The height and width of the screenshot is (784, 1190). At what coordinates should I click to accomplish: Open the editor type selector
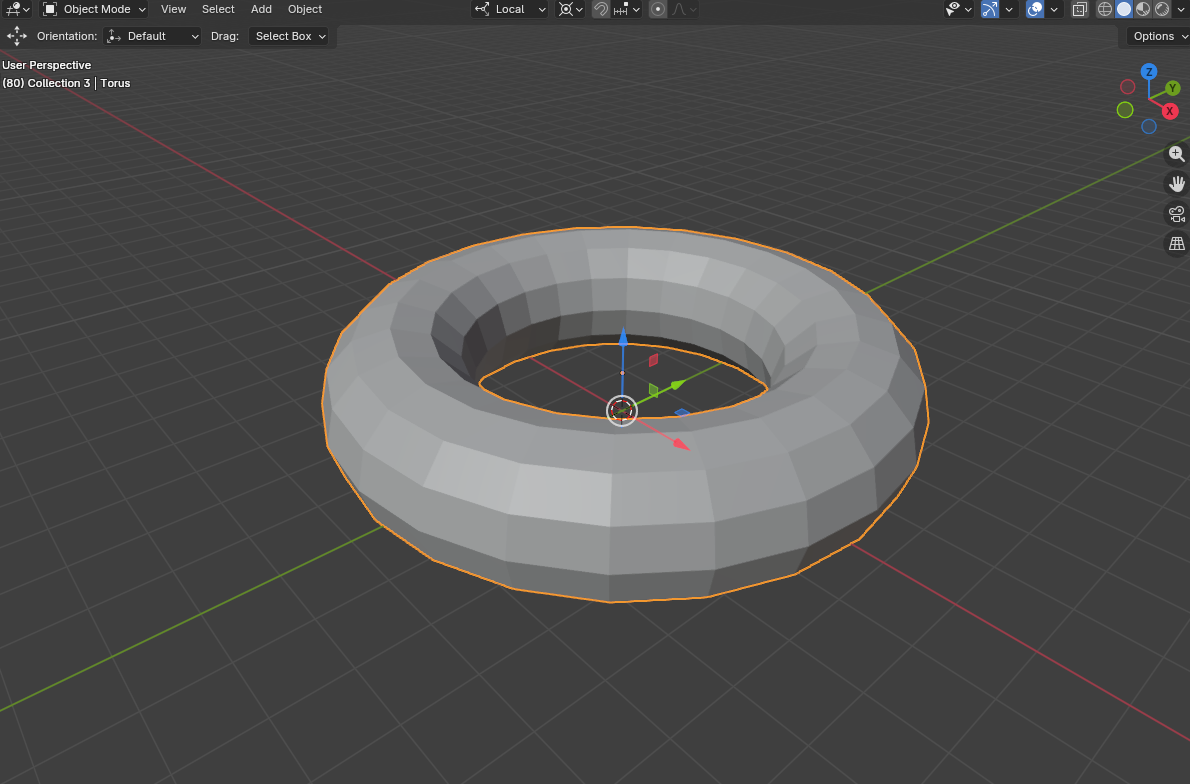[17, 9]
